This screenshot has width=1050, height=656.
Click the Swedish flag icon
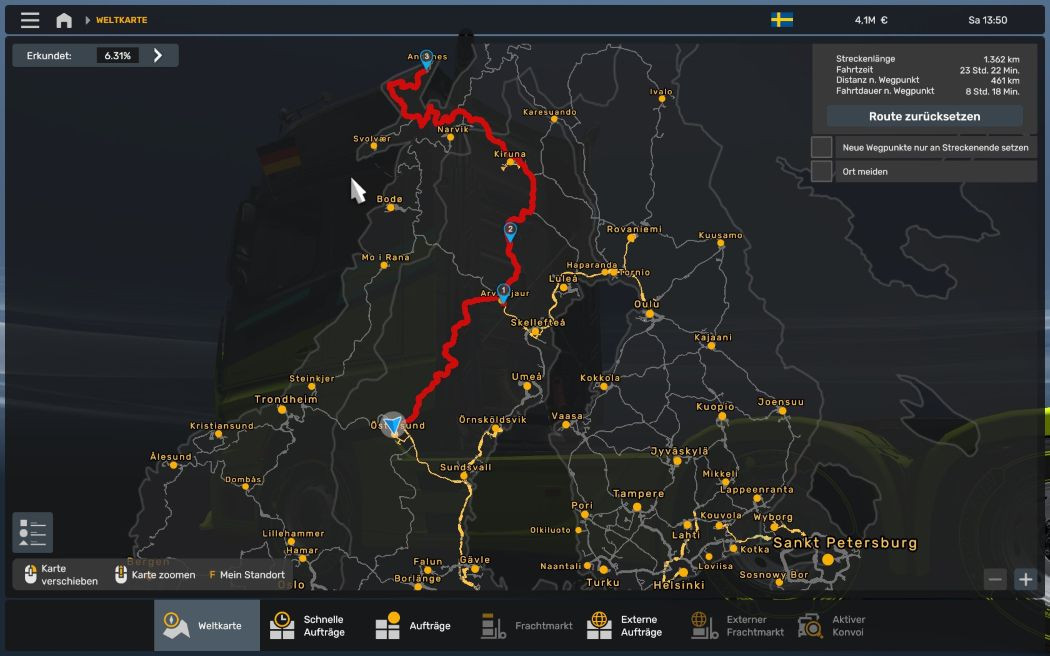click(x=782, y=20)
